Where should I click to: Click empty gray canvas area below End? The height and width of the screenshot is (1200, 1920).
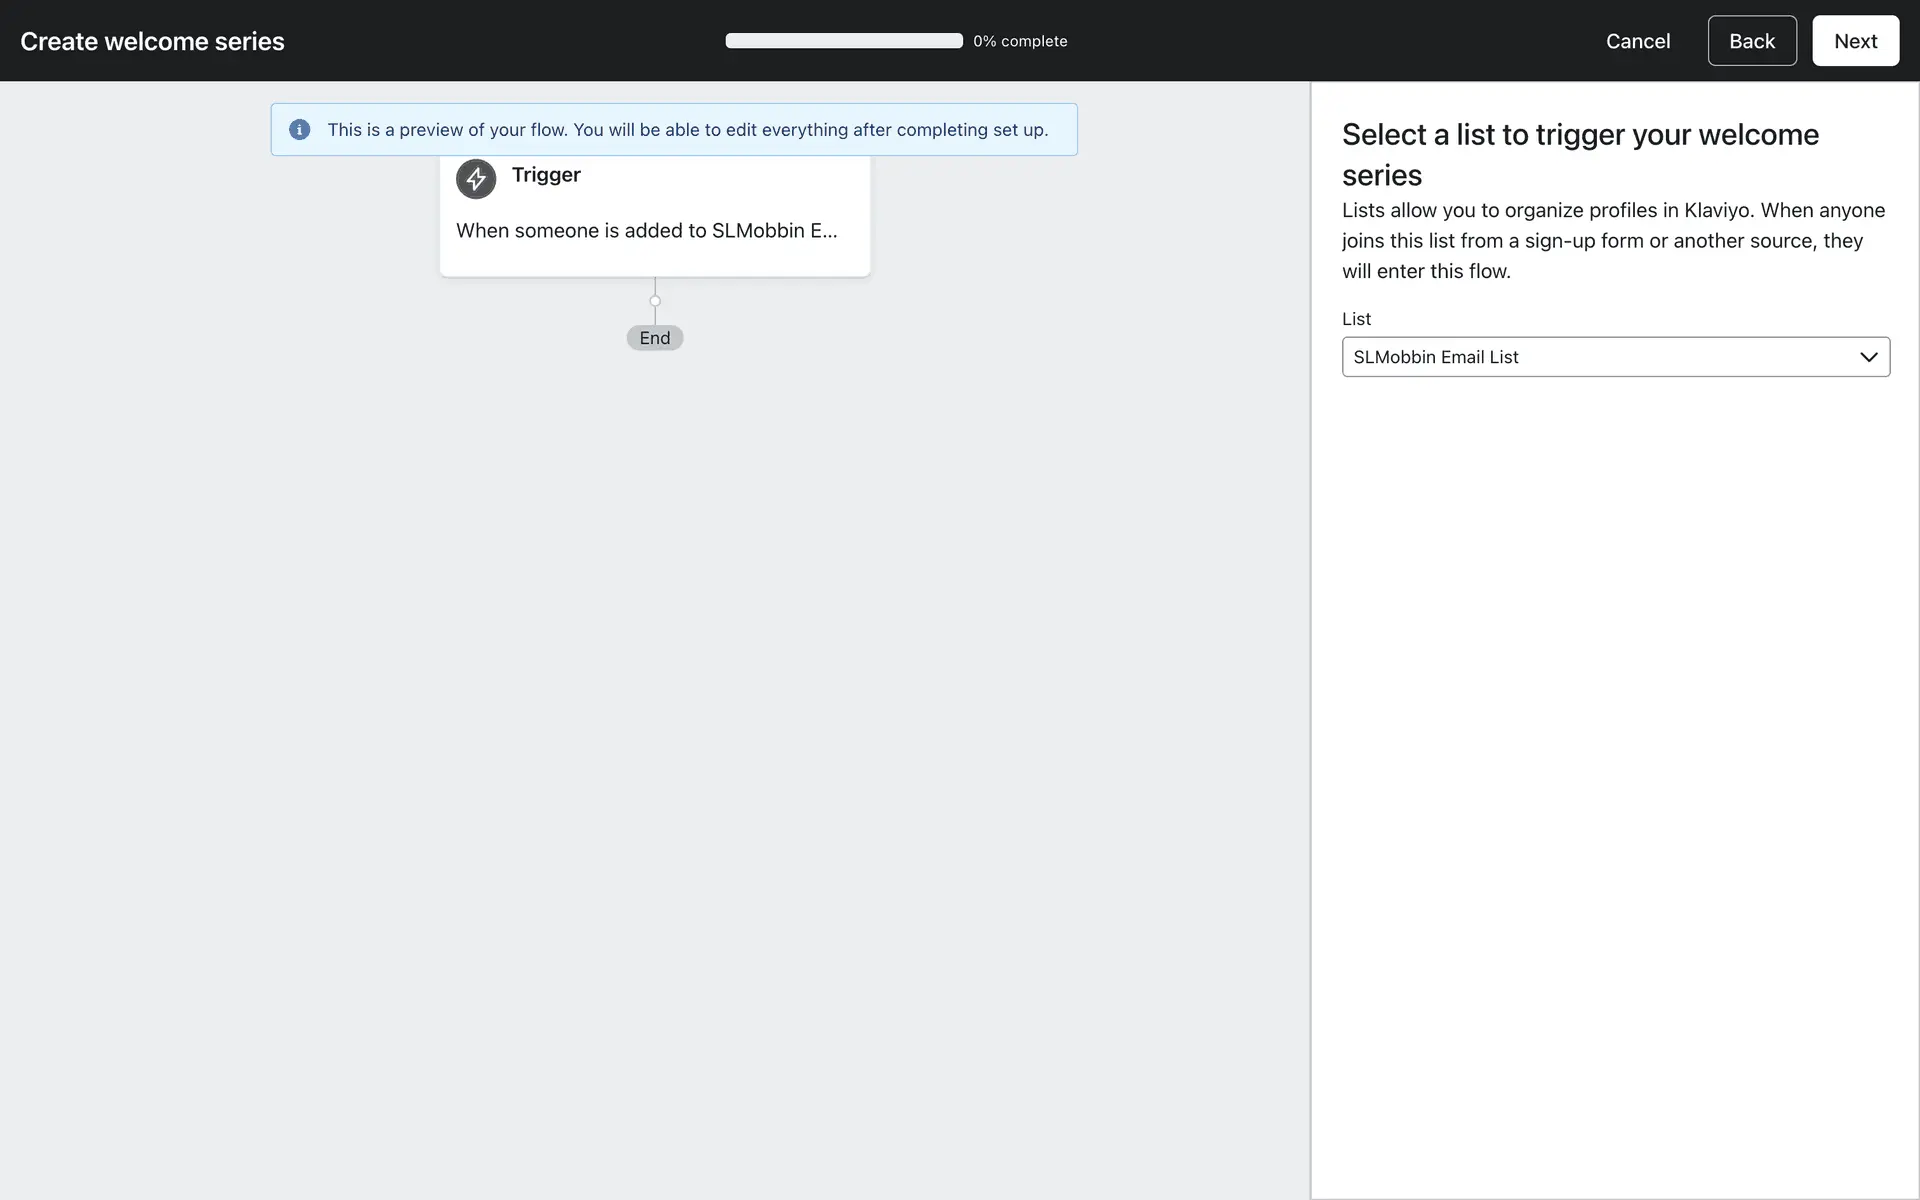point(655,700)
